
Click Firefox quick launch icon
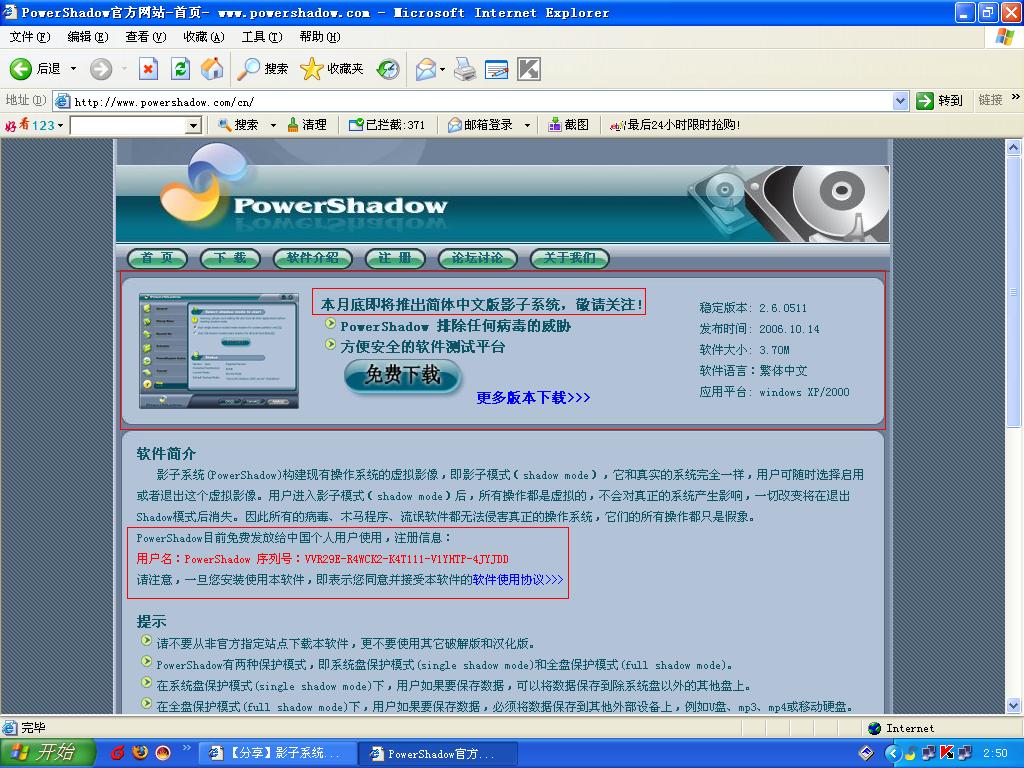click(x=140, y=753)
